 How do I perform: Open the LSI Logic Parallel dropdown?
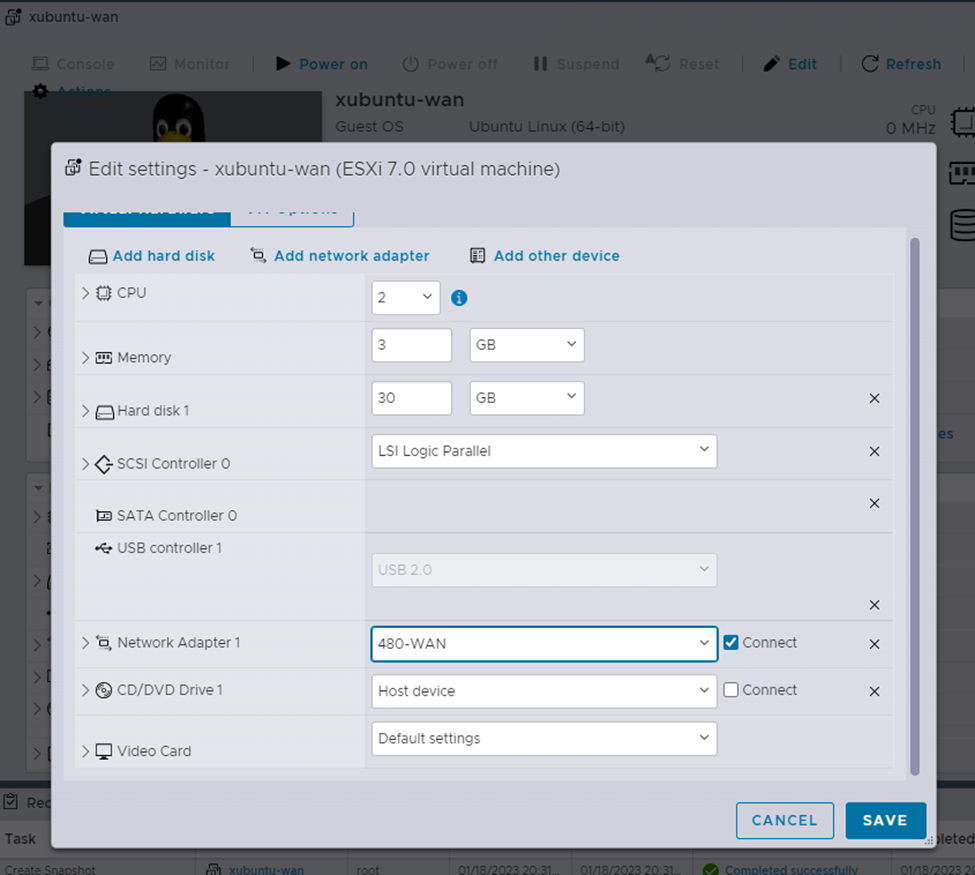click(544, 451)
